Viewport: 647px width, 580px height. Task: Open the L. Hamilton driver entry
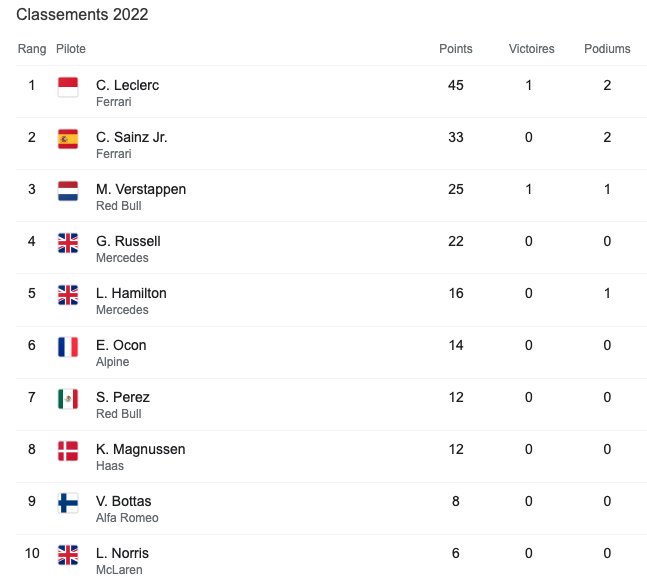click(131, 293)
